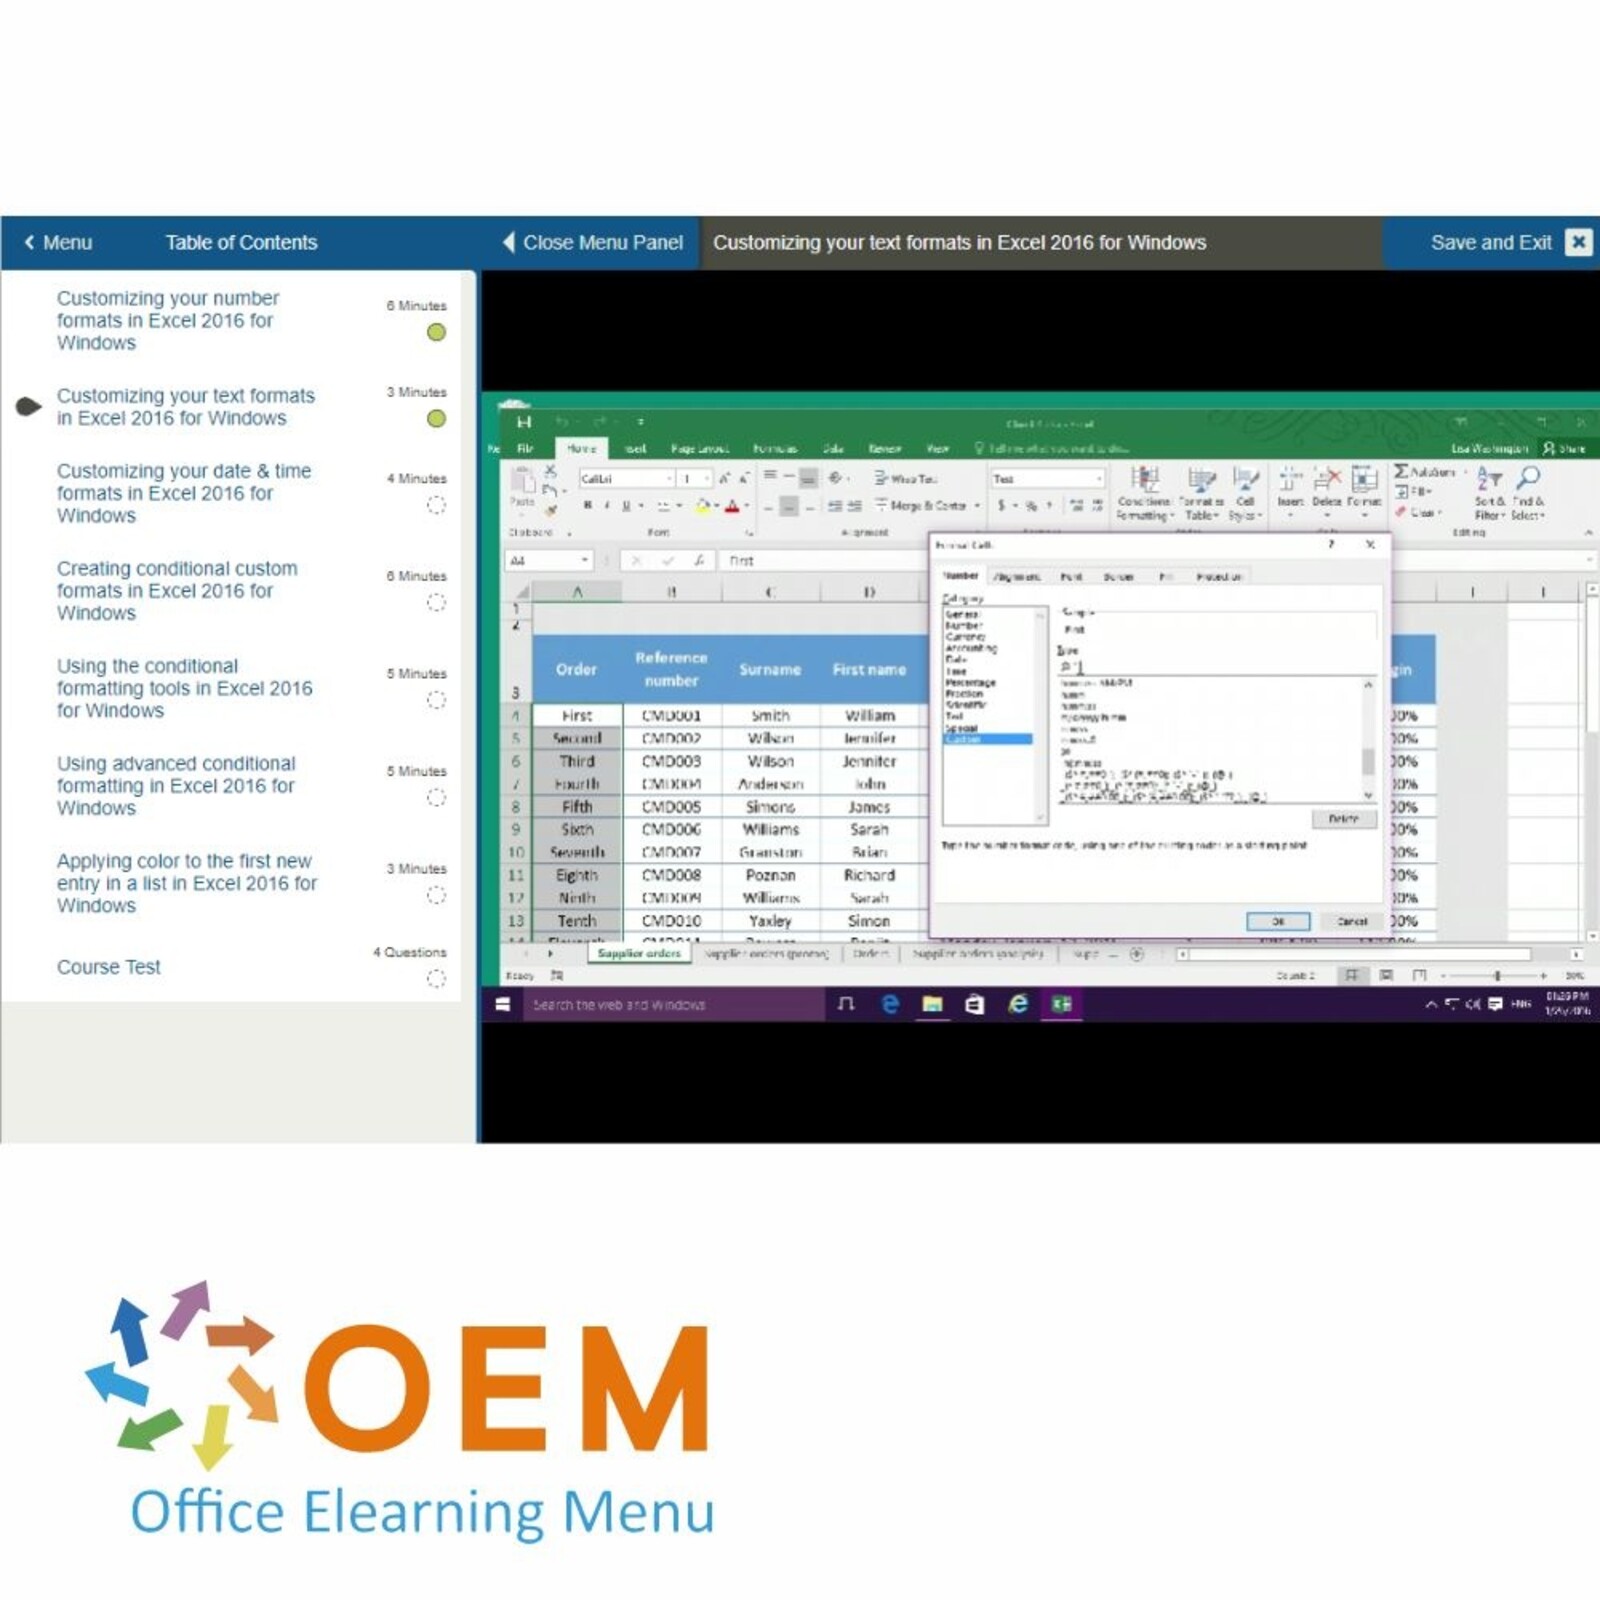This screenshot has width=1600, height=1600.
Task: Click Close Menu Panel
Action: (593, 242)
